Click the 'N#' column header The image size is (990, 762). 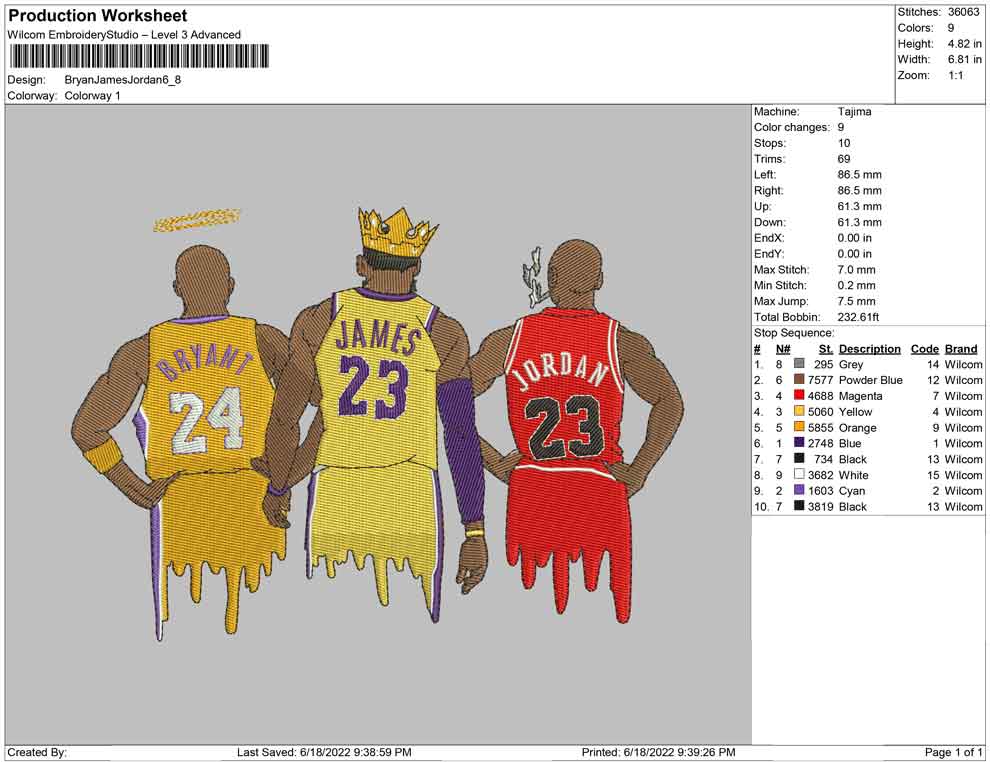coord(783,349)
